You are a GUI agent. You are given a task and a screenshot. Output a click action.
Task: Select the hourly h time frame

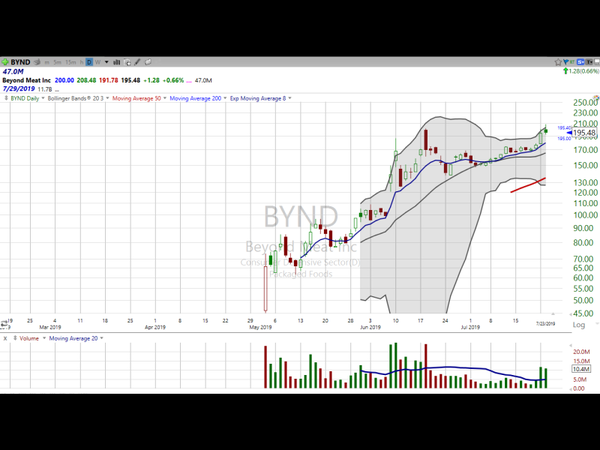(x=82, y=62)
